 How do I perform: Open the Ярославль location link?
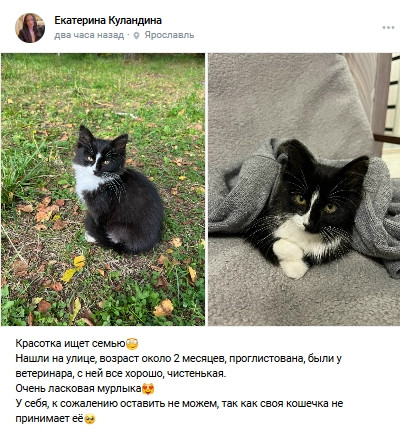pyautogui.click(x=169, y=35)
